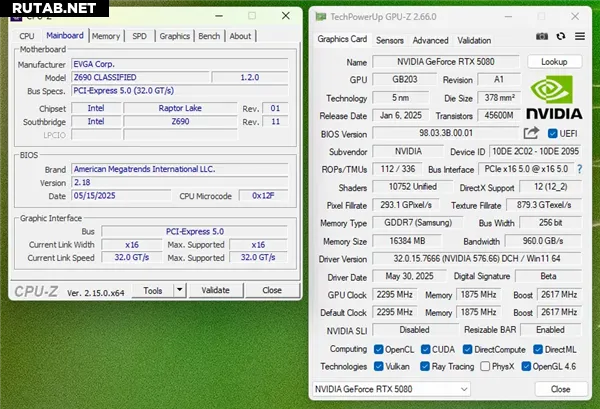
Task: Expand the CPU-Z Tools dropdown arrow
Action: click(179, 290)
